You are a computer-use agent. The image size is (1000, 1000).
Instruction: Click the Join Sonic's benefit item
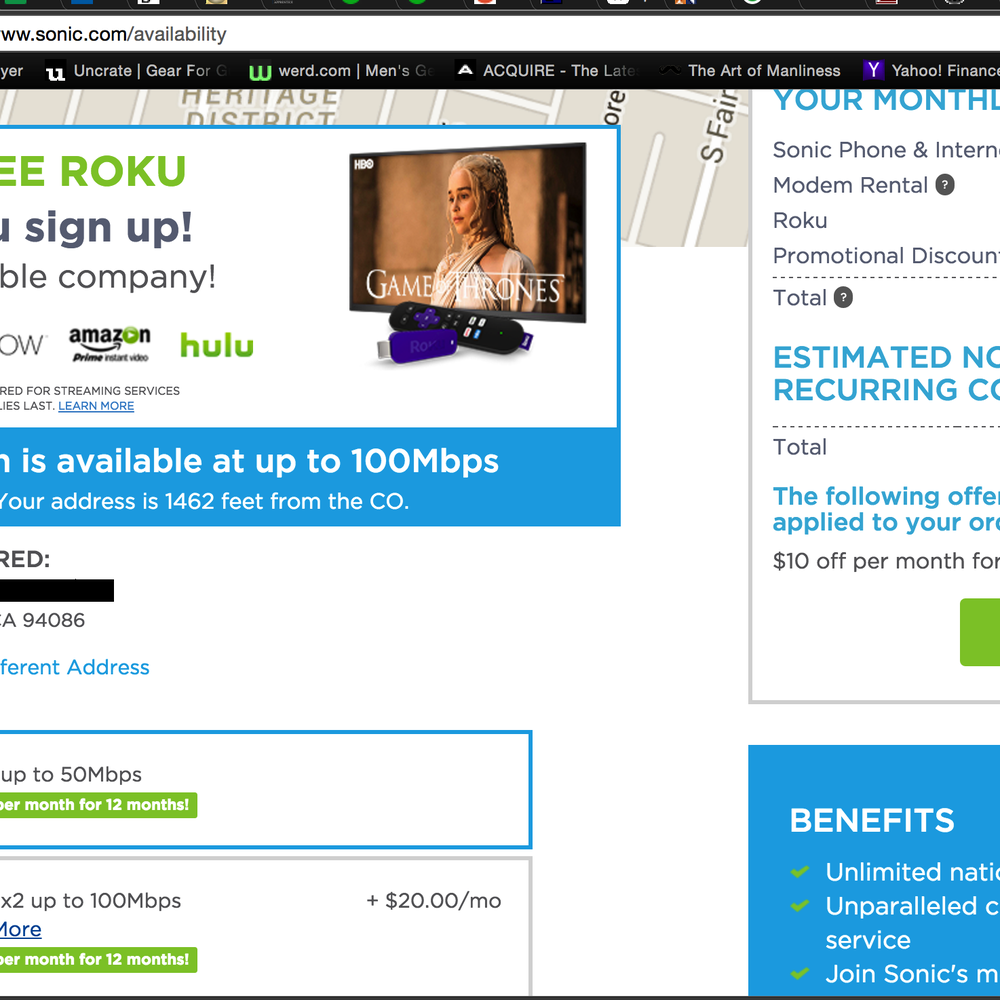(913, 974)
